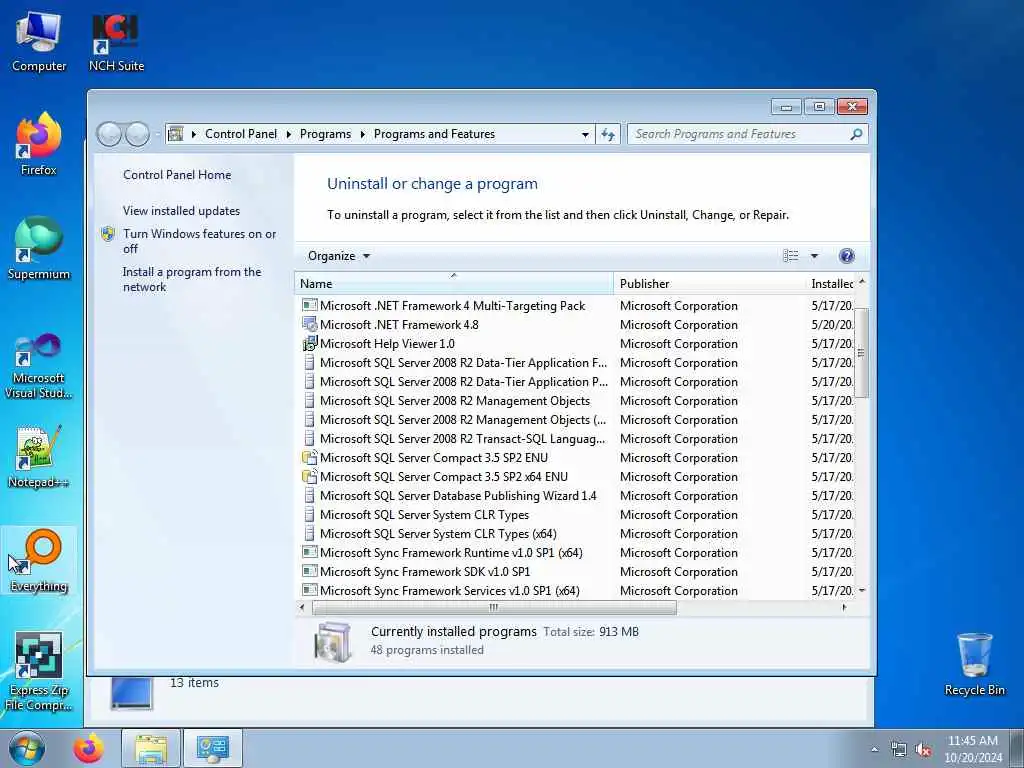Open the muted volume tray icon

923,750
